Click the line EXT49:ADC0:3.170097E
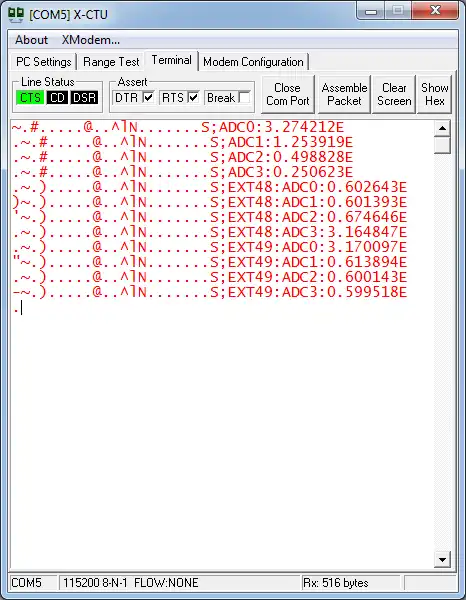Image resolution: width=466 pixels, height=600 pixels. tap(209, 247)
